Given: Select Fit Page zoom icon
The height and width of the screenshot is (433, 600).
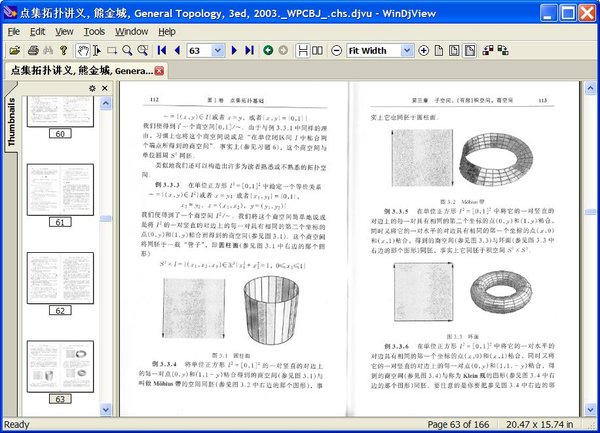Looking at the screenshot, I should click(454, 50).
